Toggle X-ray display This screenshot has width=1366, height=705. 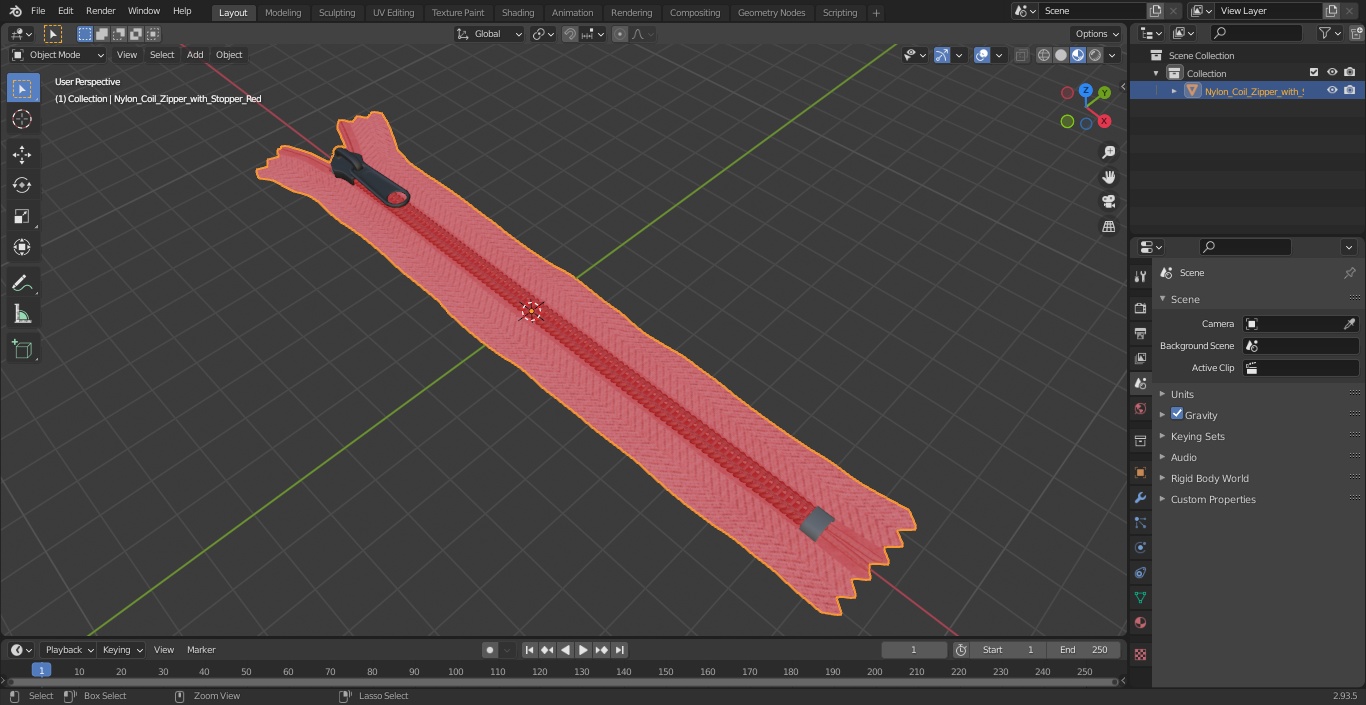pyautogui.click(x=1021, y=55)
